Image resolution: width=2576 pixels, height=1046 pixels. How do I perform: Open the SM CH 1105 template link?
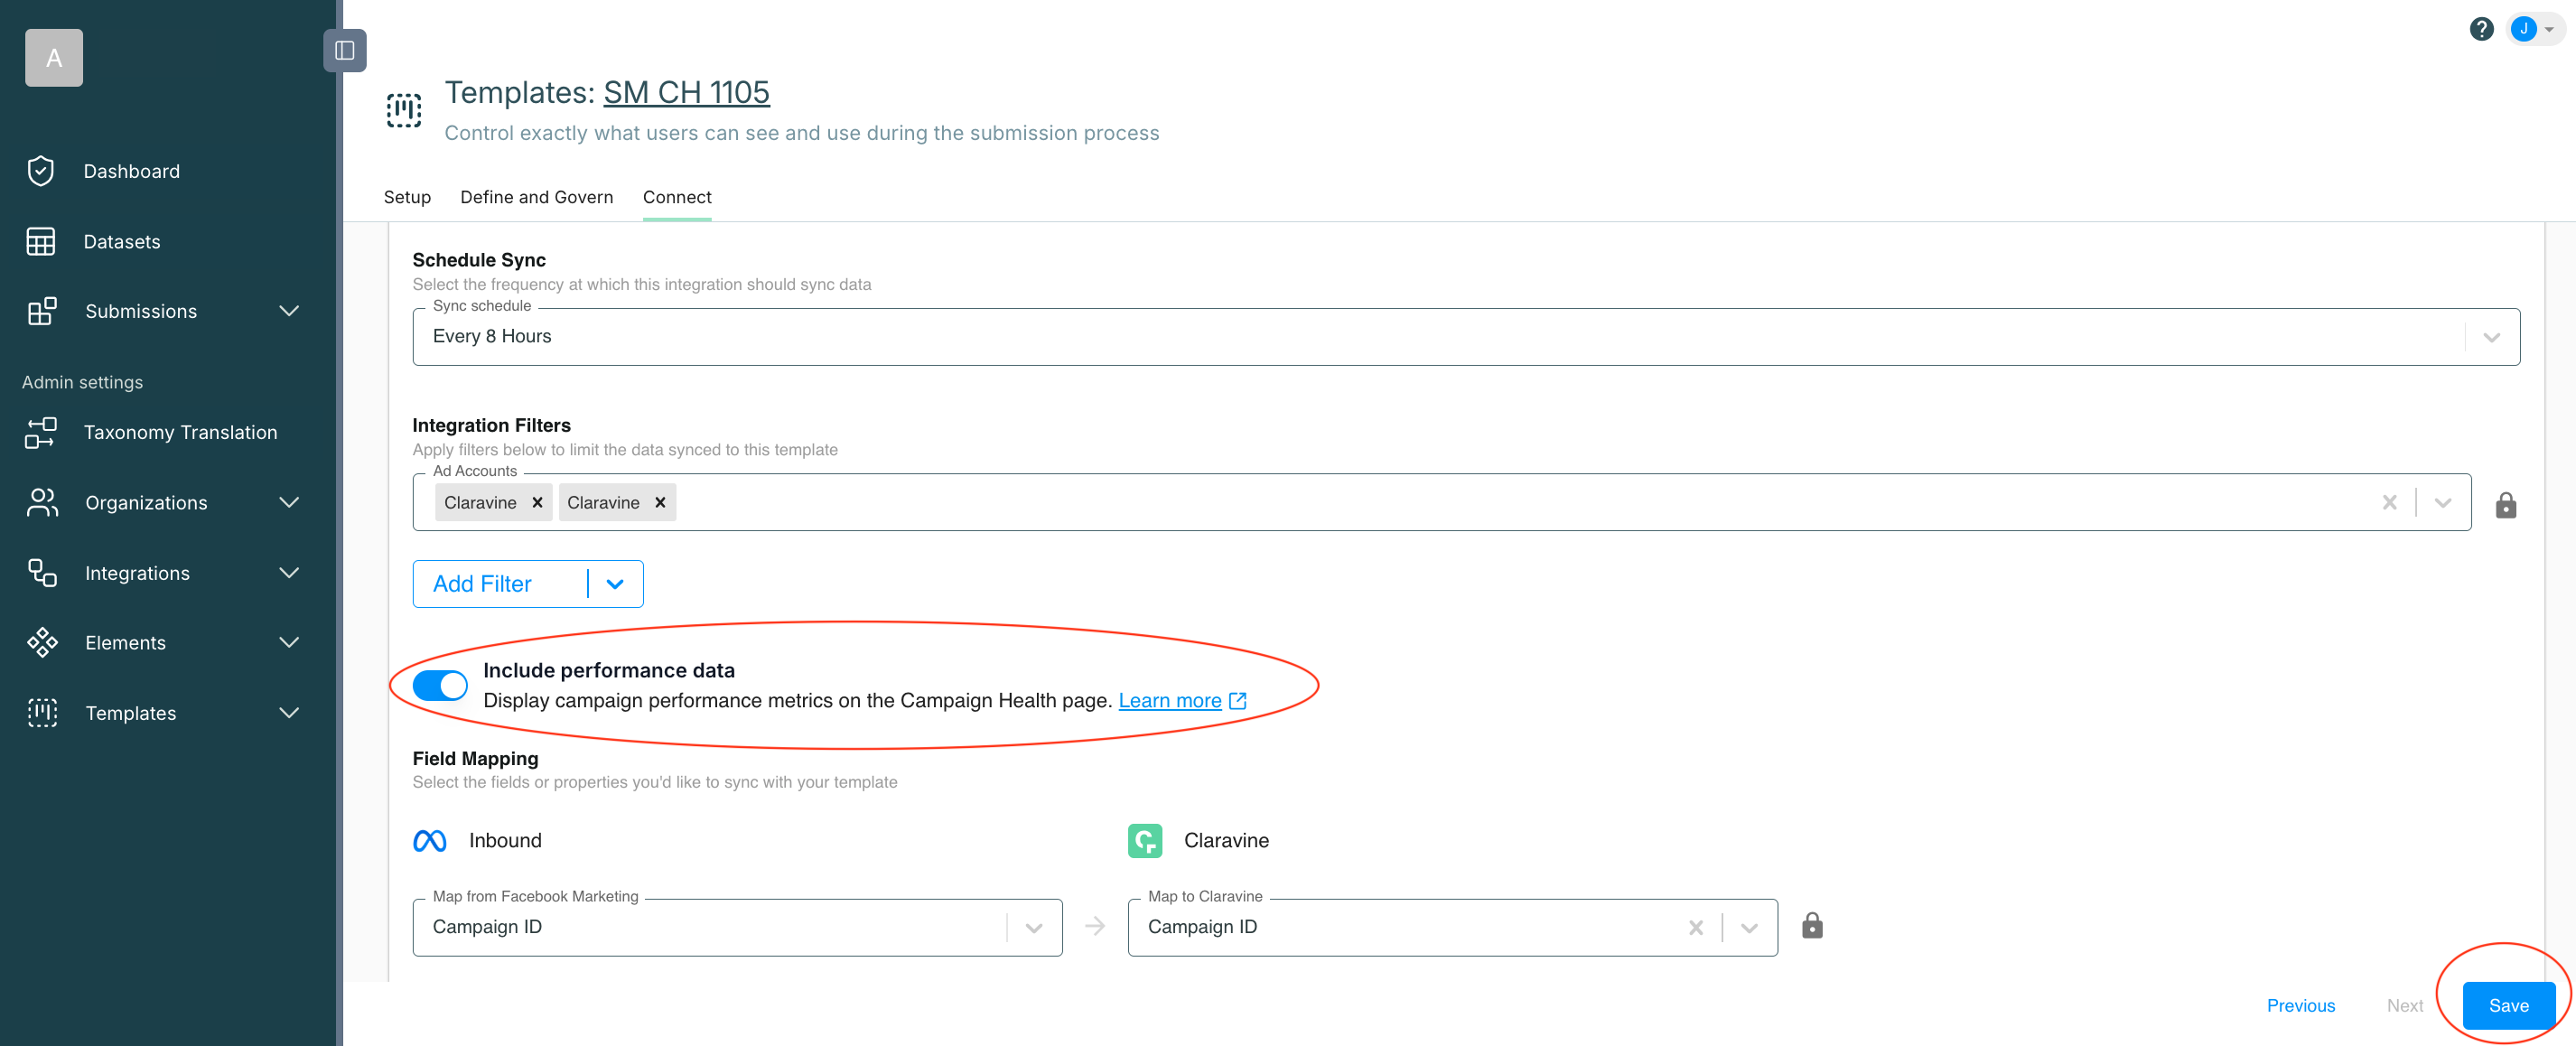pyautogui.click(x=686, y=92)
